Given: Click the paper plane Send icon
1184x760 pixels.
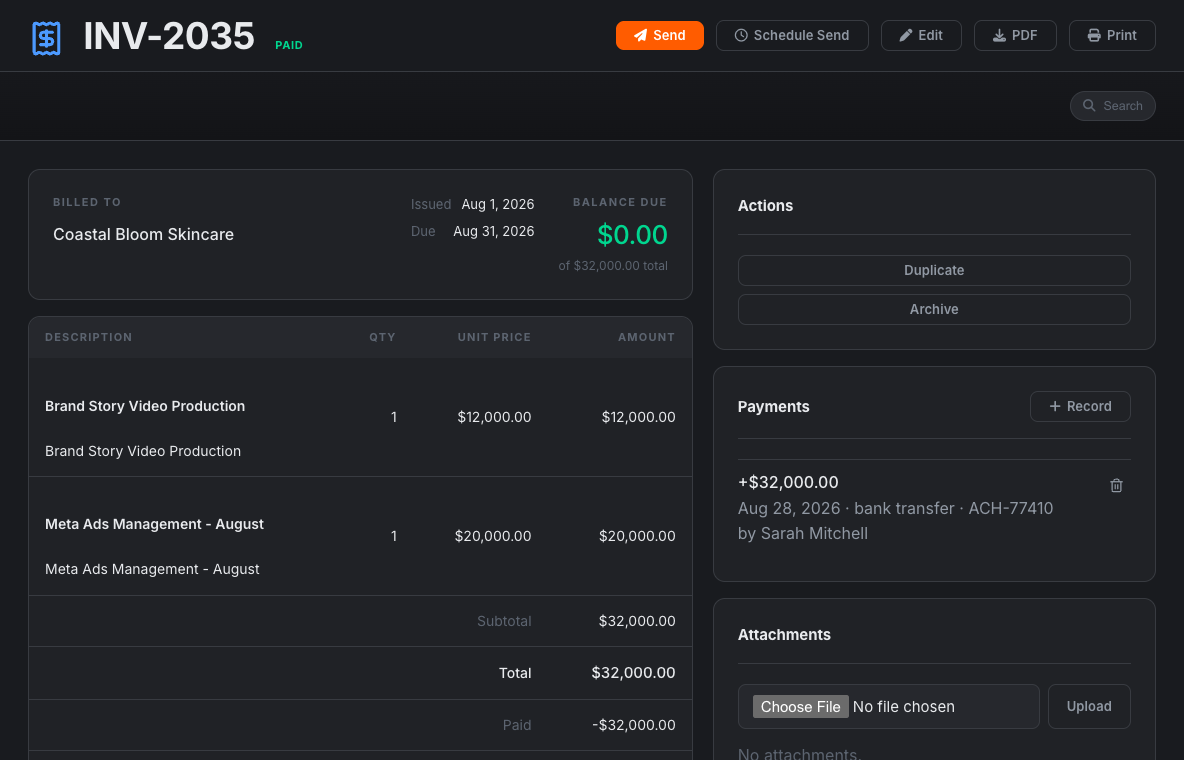Looking at the screenshot, I should coord(640,36).
